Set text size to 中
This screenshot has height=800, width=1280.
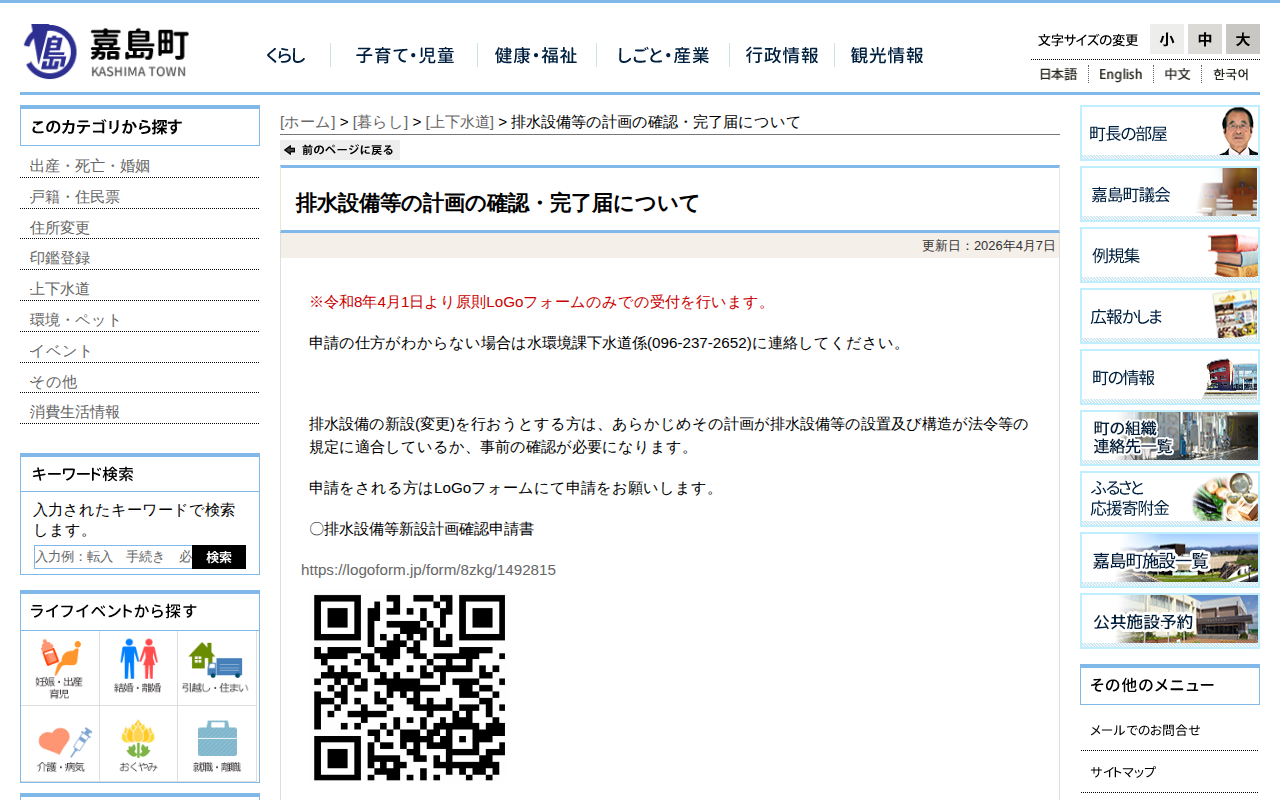tap(1205, 39)
